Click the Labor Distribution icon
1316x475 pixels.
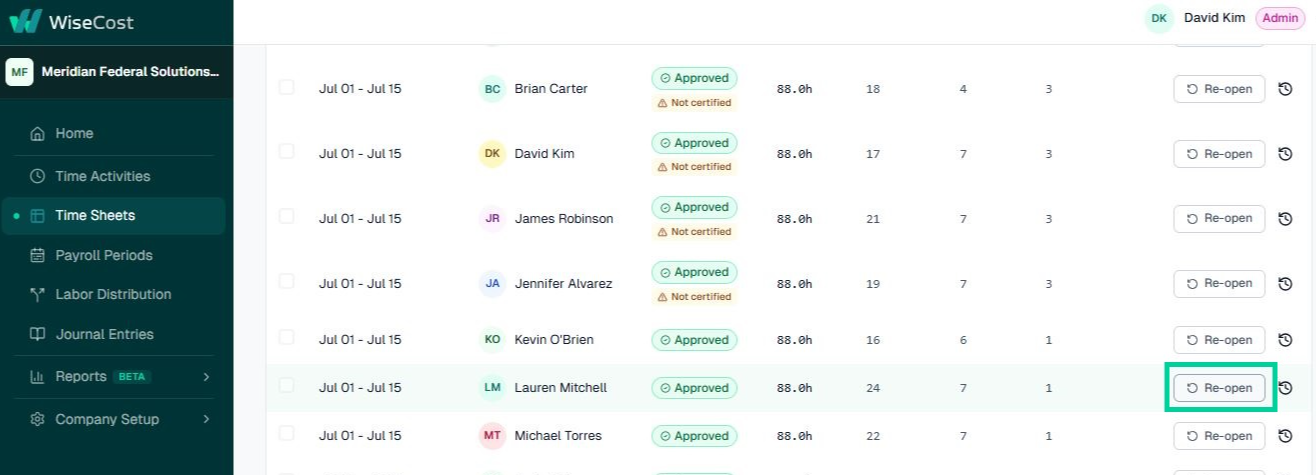(38, 294)
